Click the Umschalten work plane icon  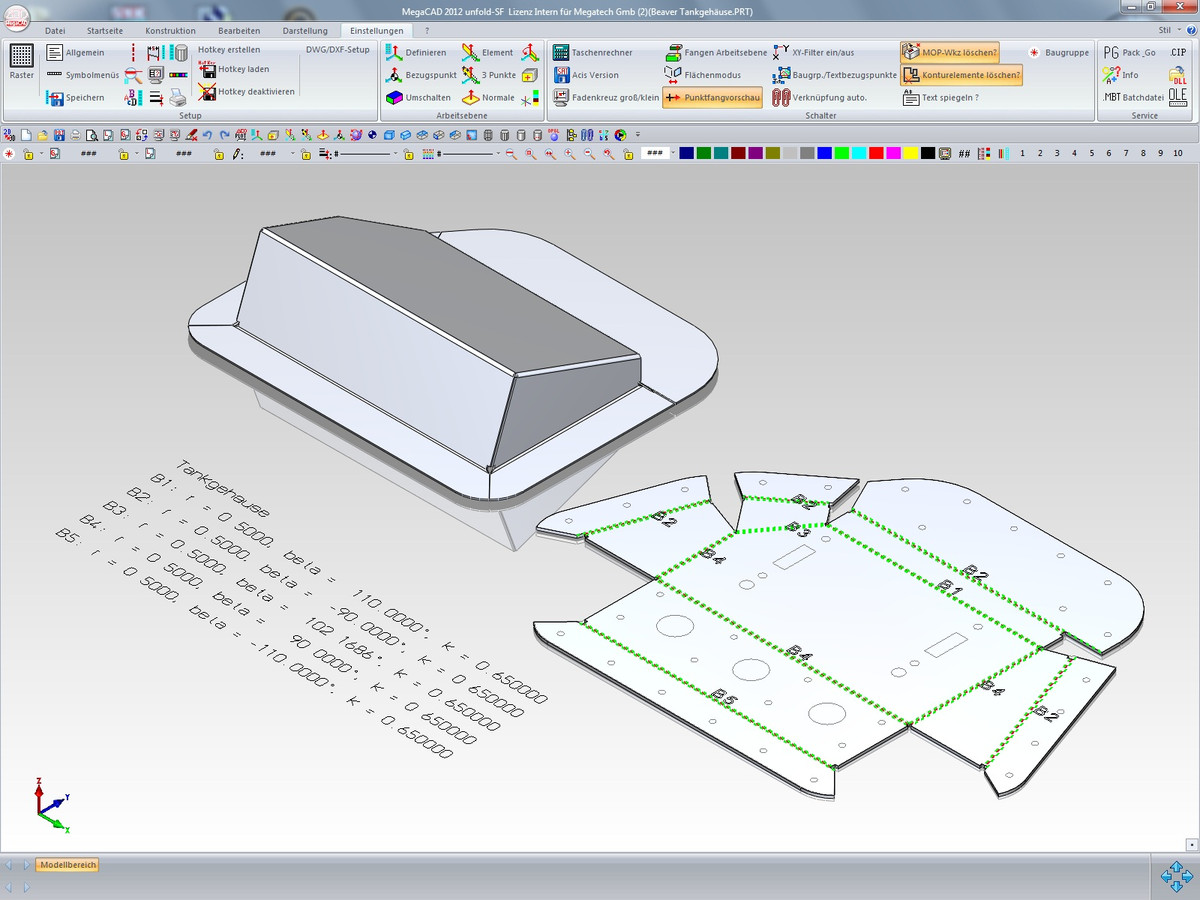pos(394,98)
